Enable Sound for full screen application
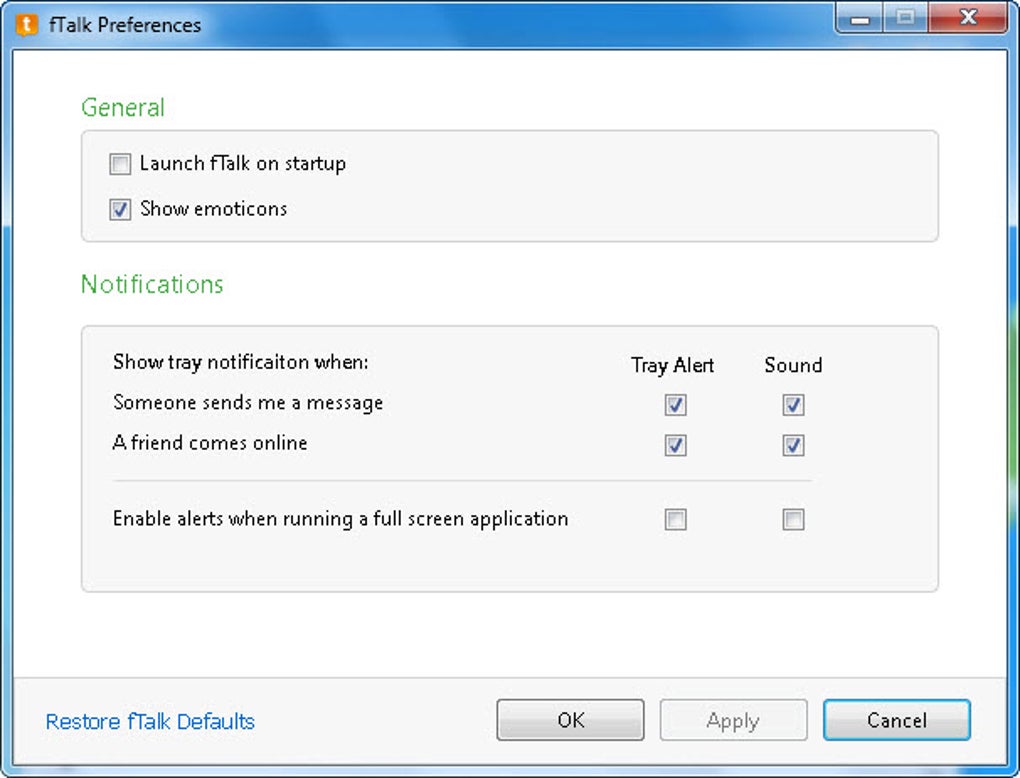Viewport: 1020px width, 778px height. tap(793, 520)
